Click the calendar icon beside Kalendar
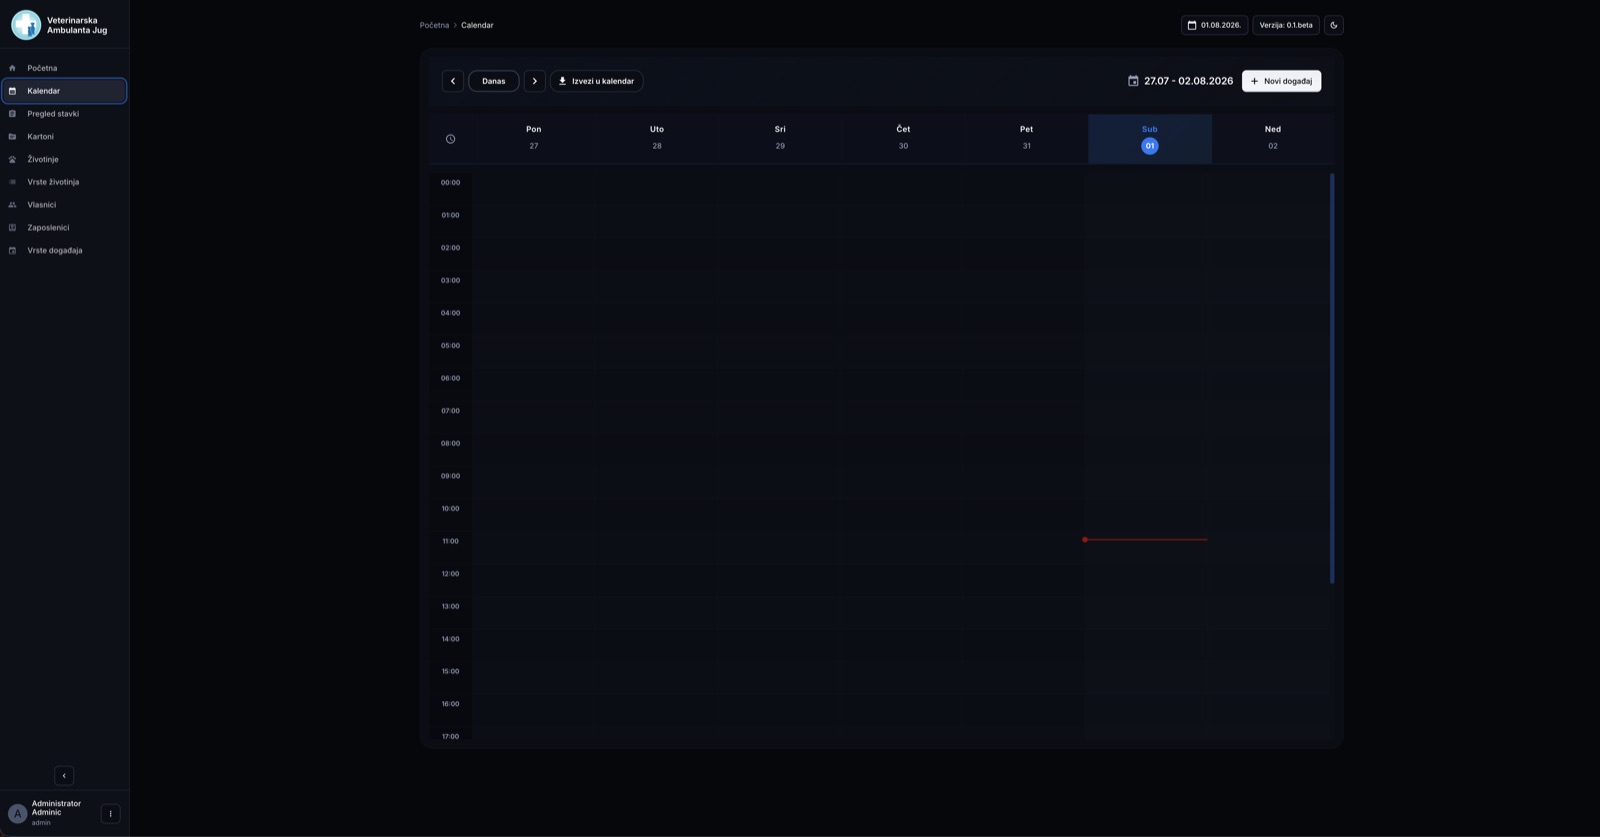 coord(12,91)
